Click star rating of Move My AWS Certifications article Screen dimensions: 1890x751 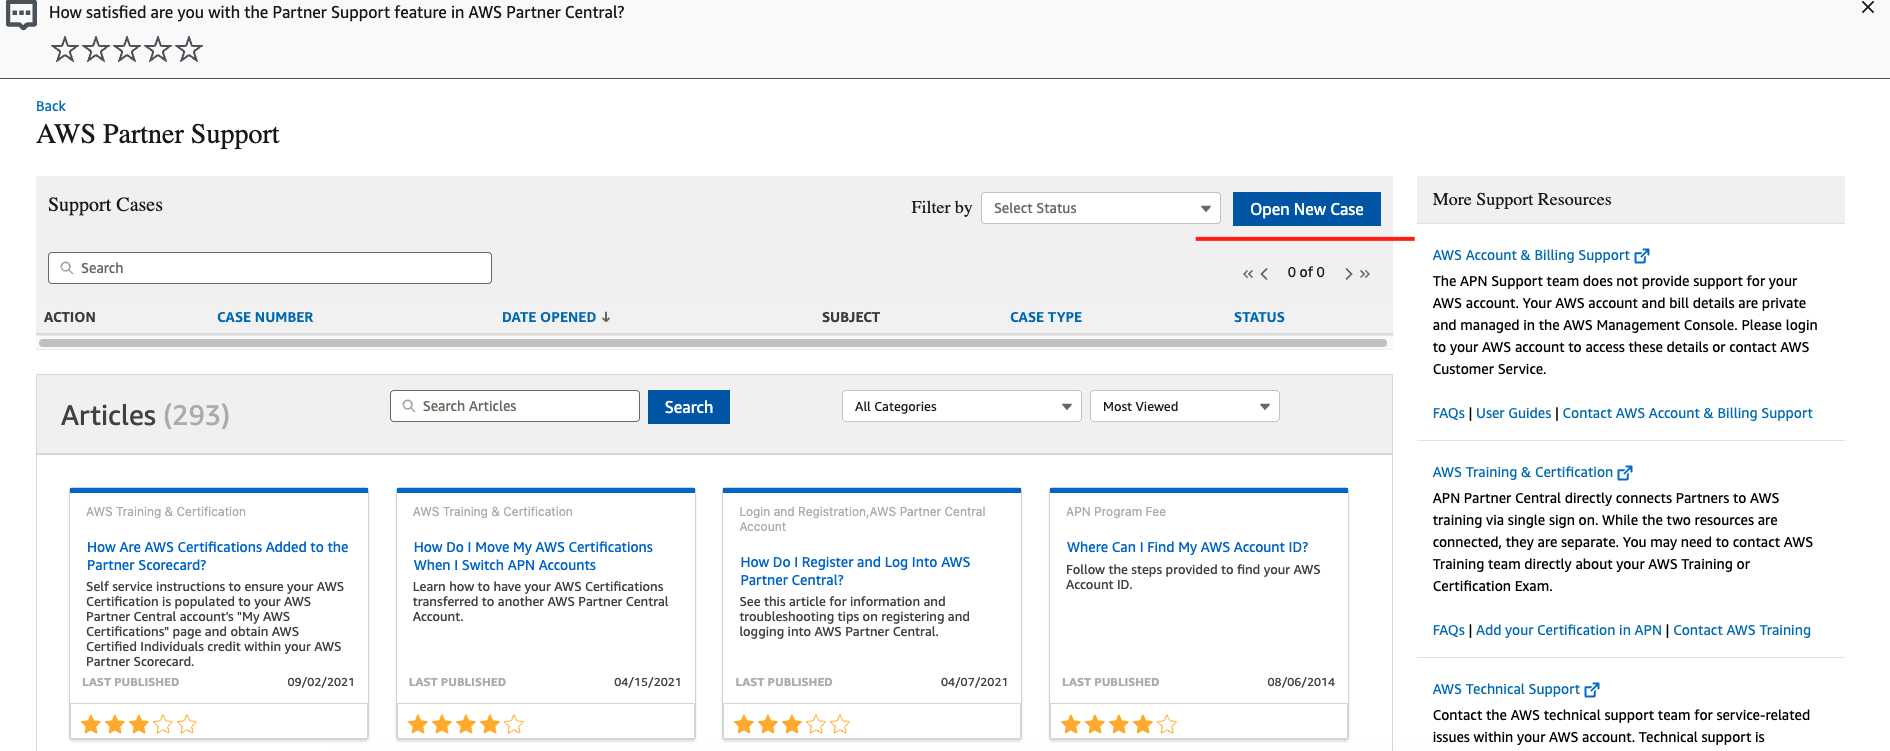coord(466,724)
